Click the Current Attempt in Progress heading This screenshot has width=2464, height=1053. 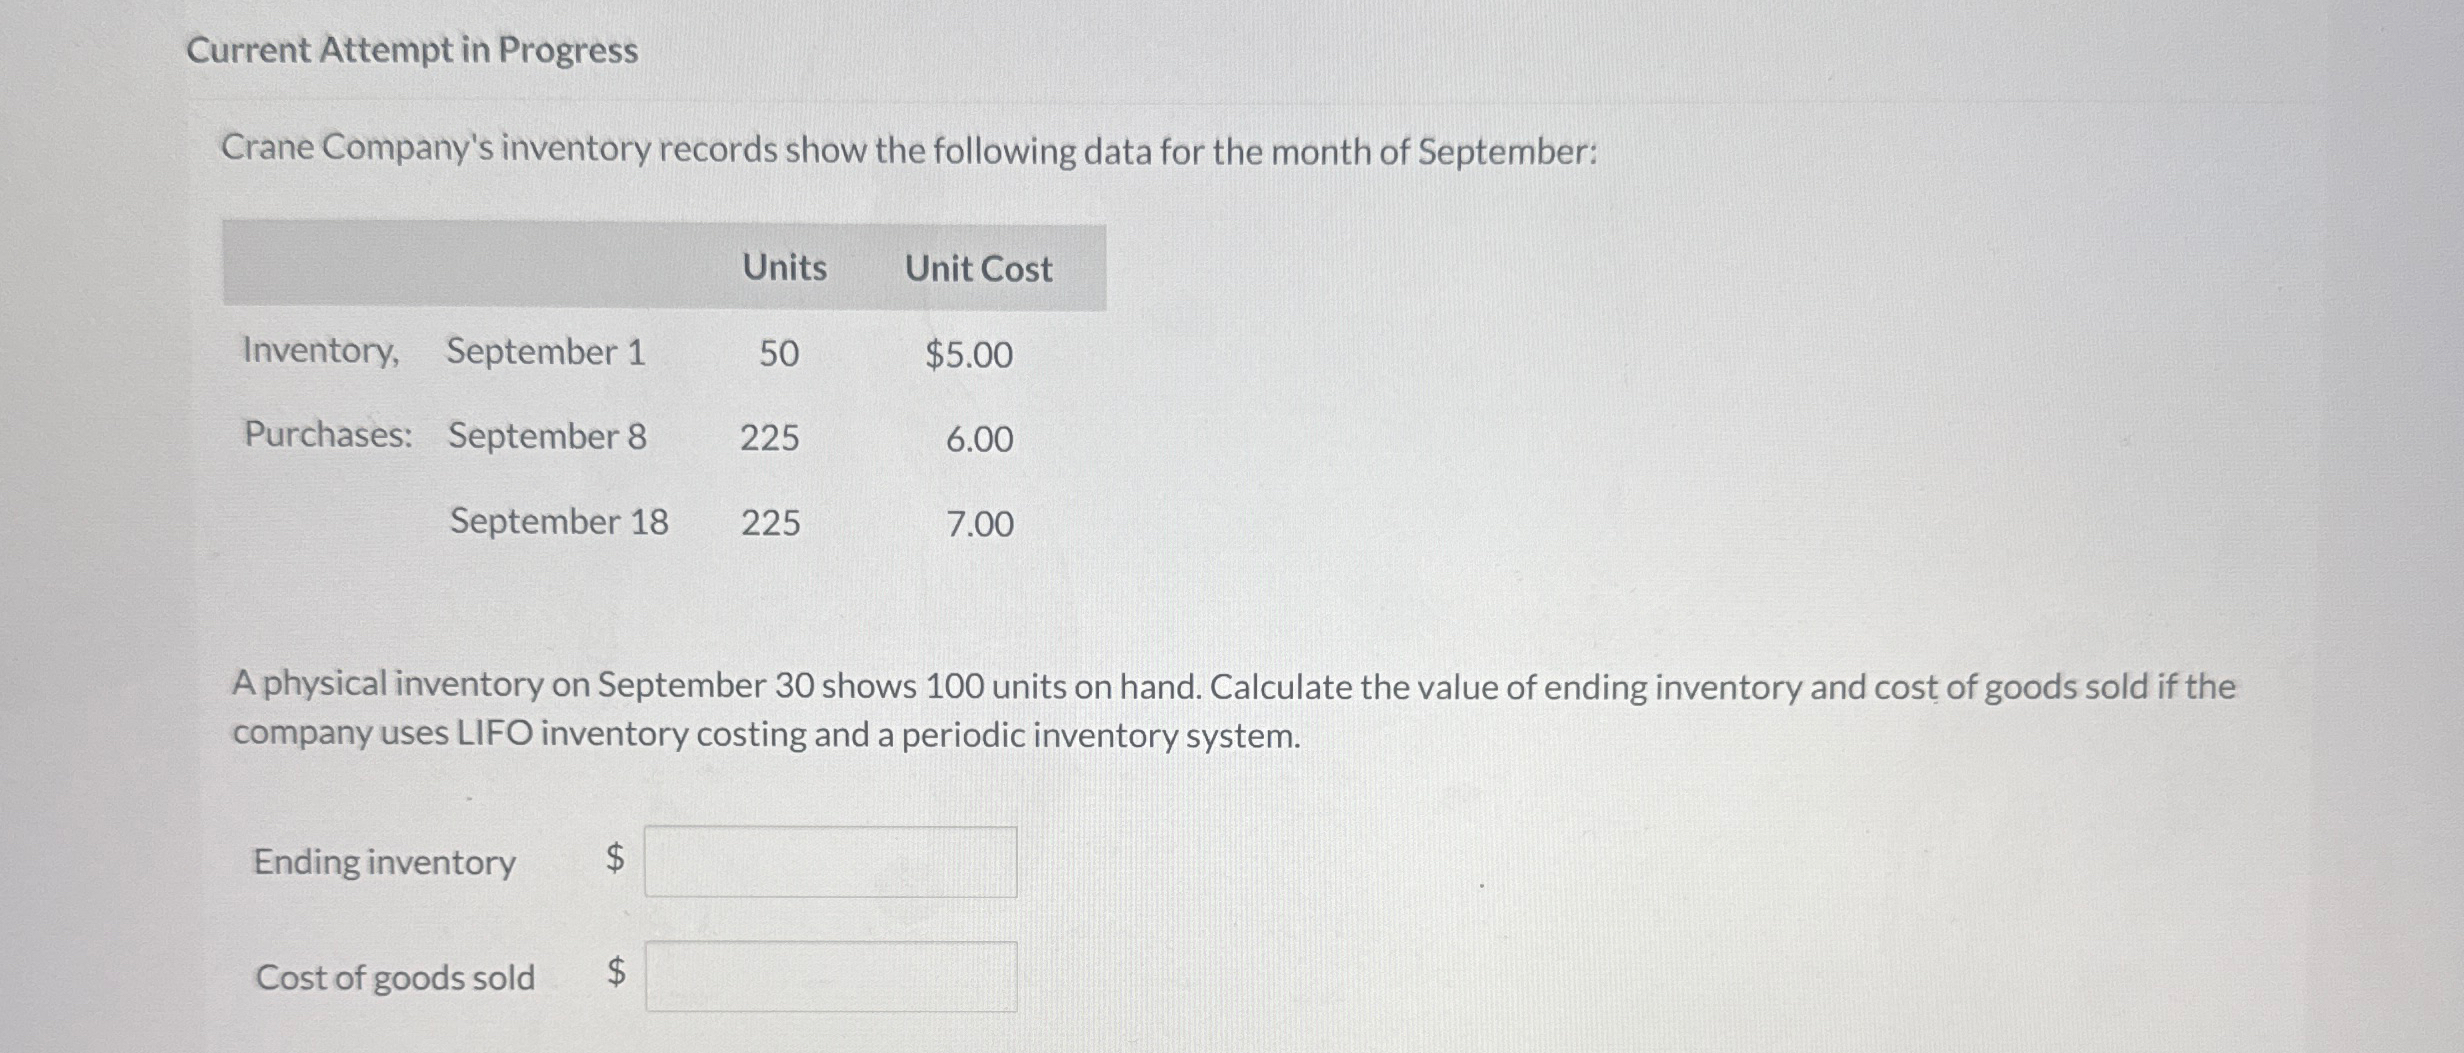pos(409,48)
